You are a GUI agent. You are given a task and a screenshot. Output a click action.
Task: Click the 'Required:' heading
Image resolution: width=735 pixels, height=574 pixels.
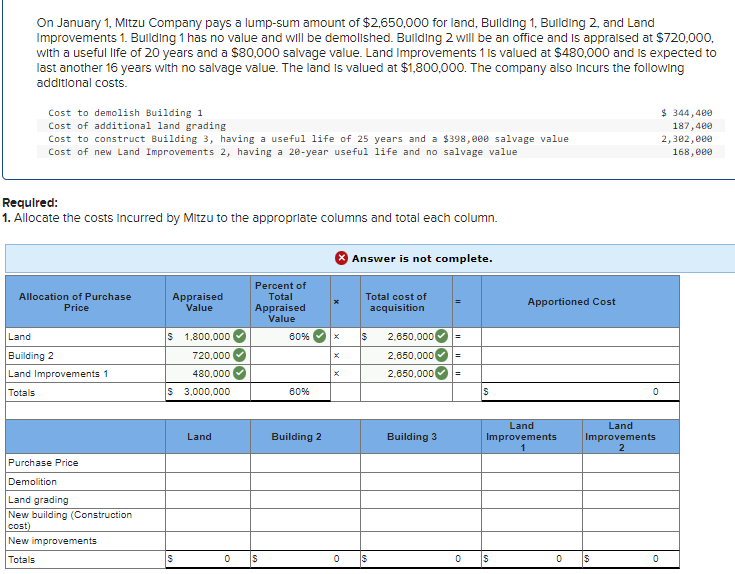click(30, 203)
